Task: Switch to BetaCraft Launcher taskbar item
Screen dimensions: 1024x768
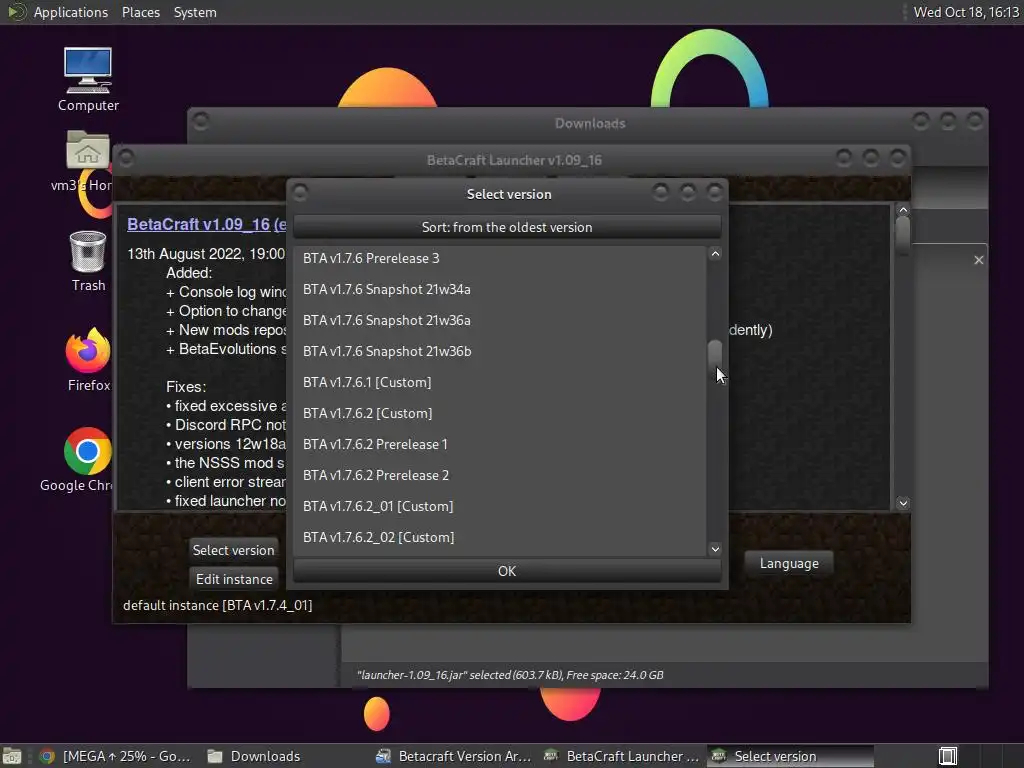Action: [622, 756]
